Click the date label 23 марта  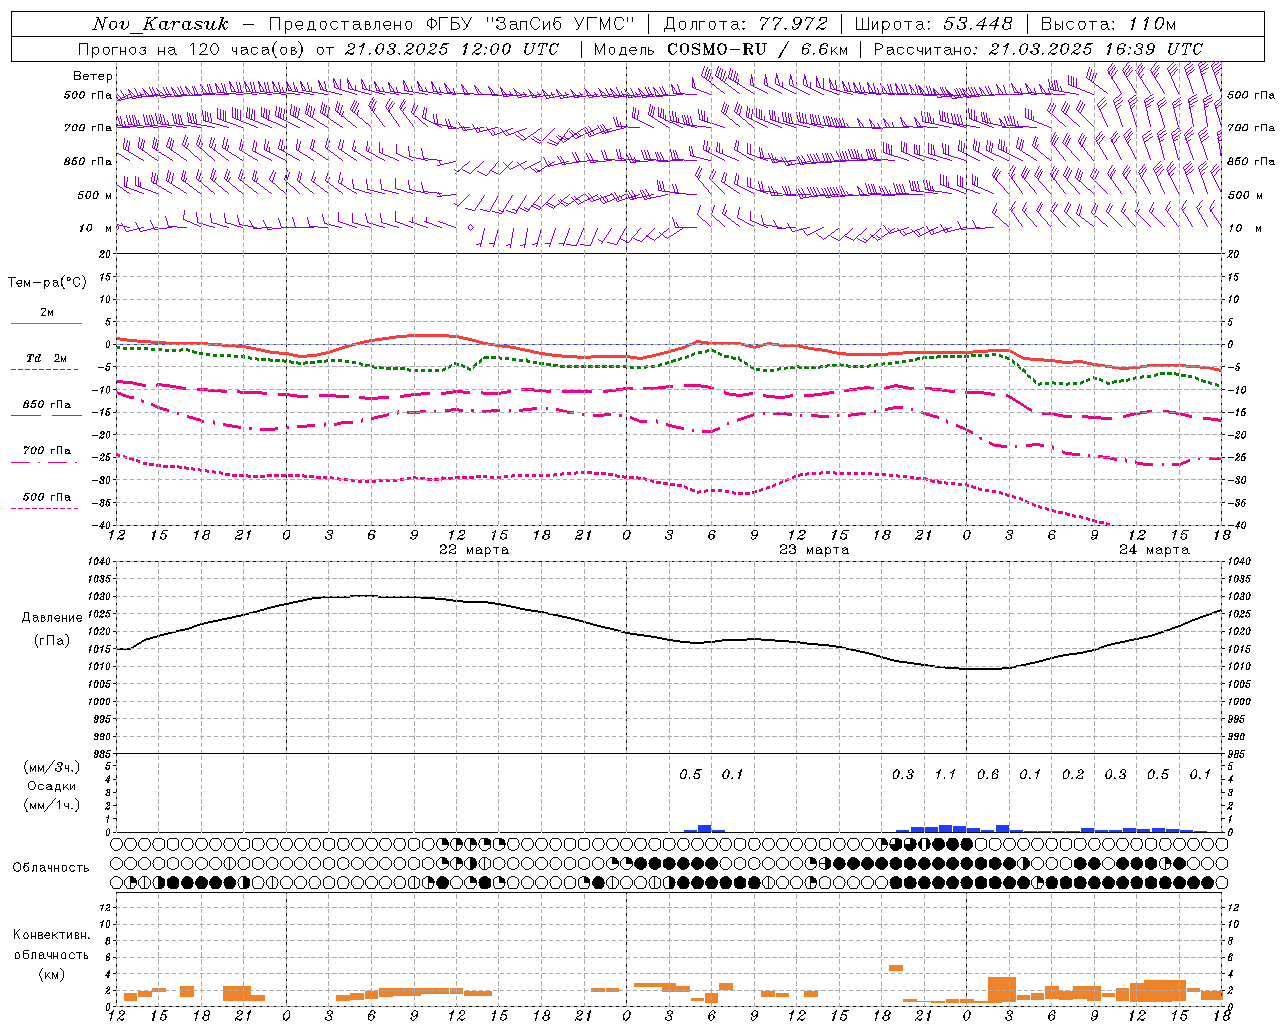pos(814,550)
